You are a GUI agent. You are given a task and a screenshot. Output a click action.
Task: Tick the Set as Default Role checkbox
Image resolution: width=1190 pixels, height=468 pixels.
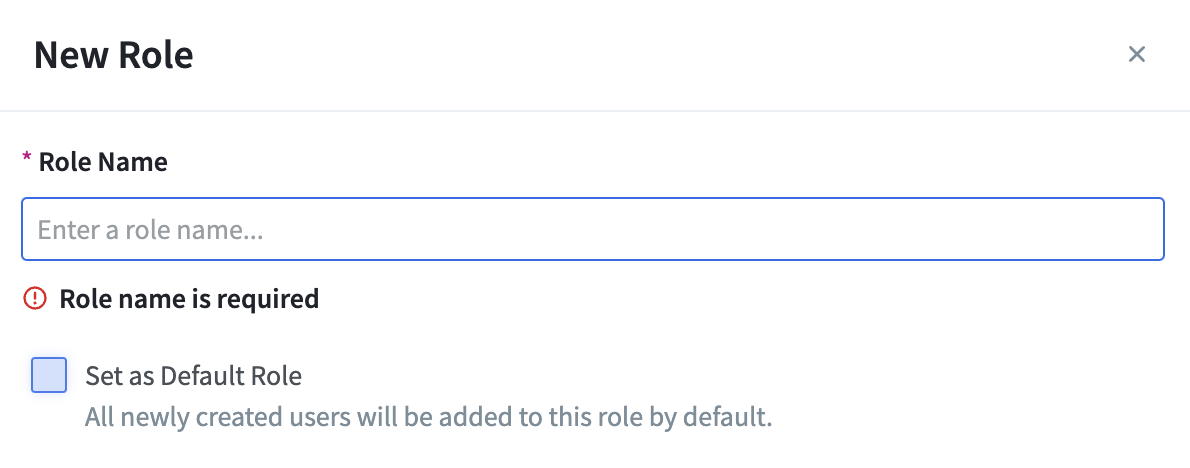click(49, 375)
